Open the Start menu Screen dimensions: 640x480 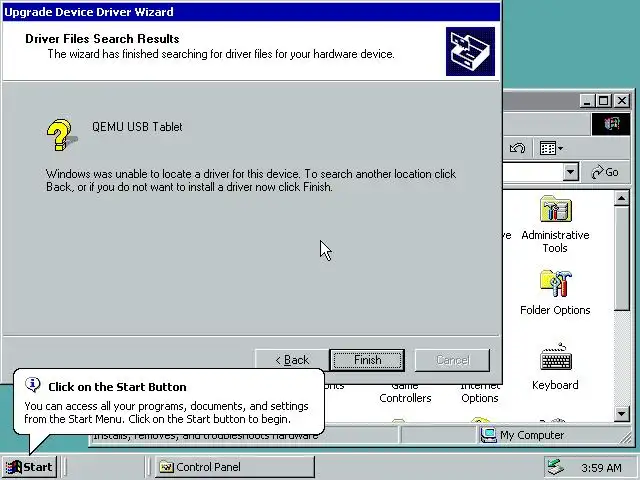(29, 467)
